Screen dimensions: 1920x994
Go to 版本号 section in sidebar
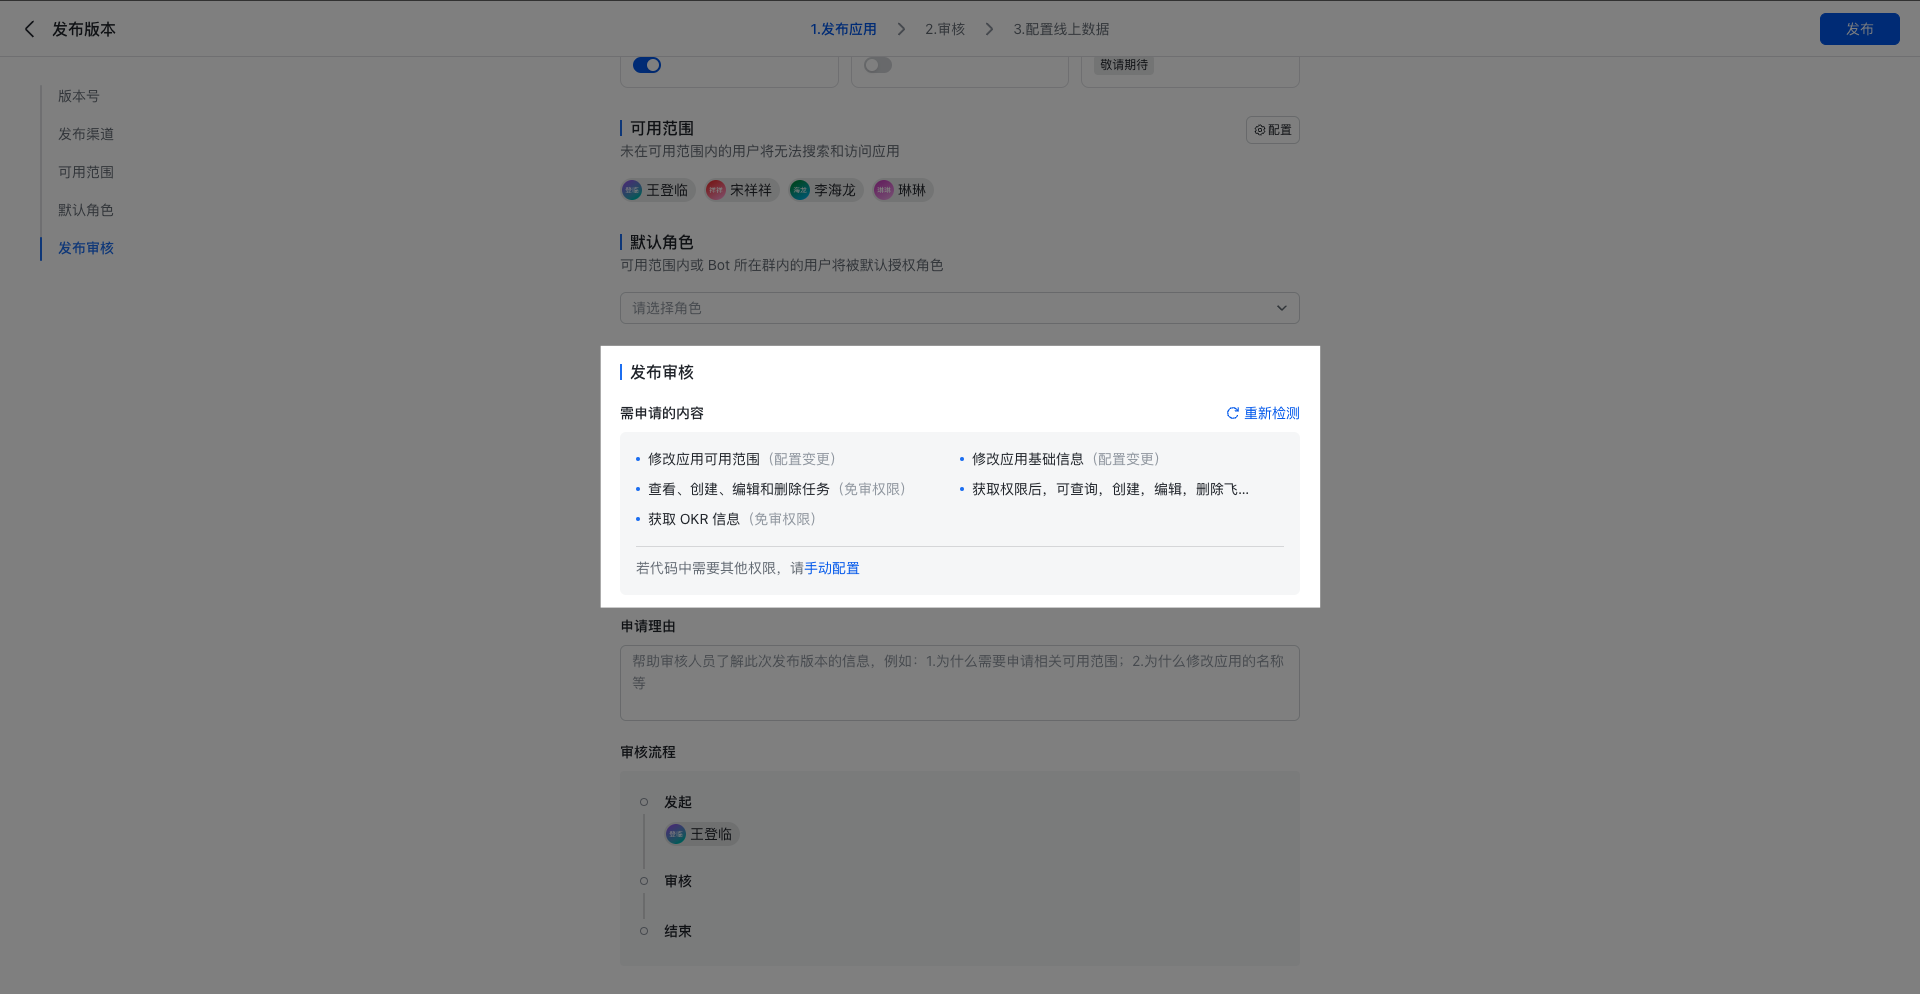pyautogui.click(x=78, y=96)
